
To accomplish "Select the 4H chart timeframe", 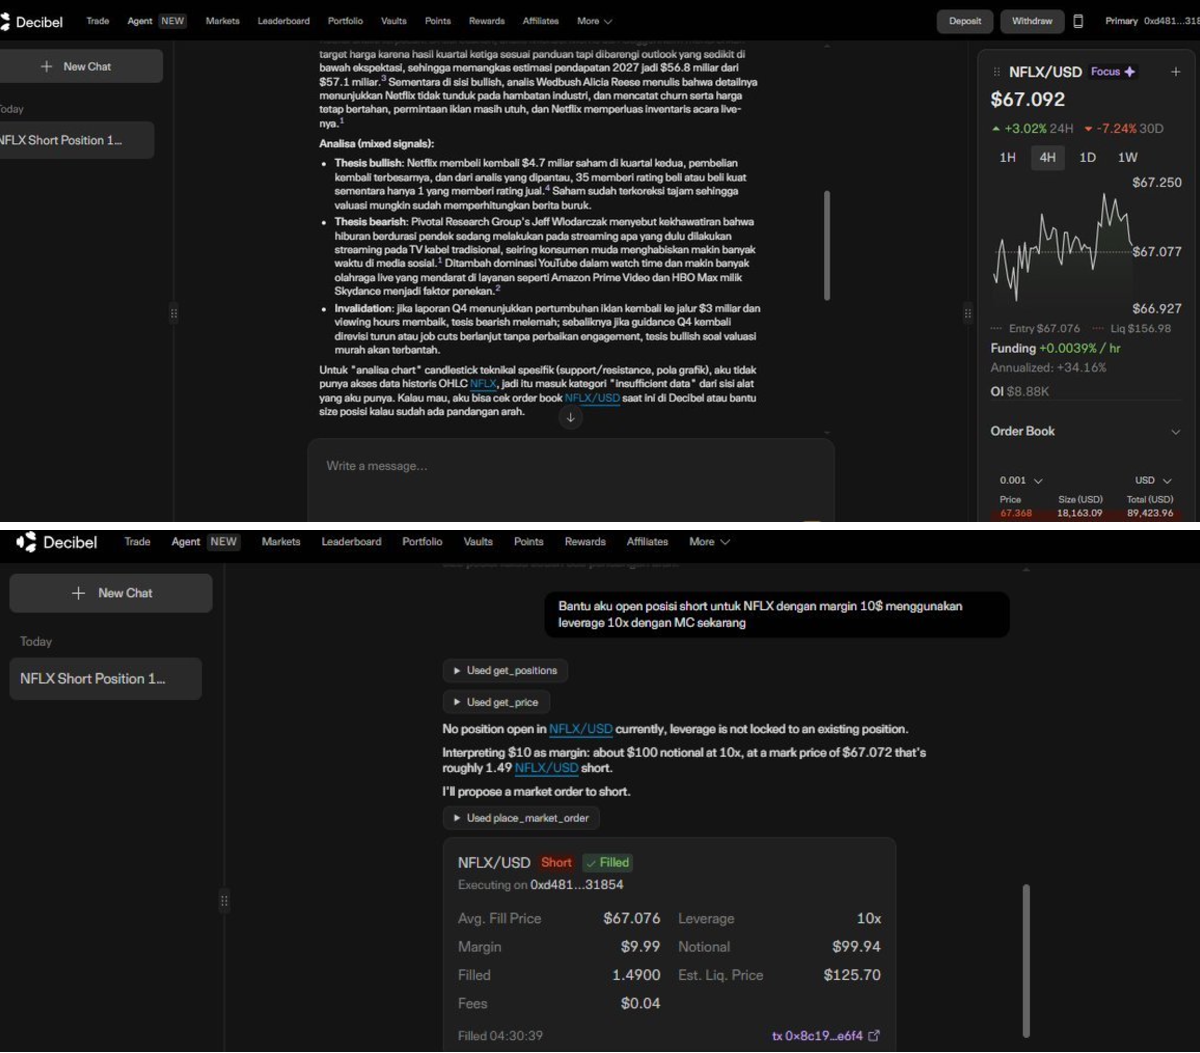I will [1047, 157].
